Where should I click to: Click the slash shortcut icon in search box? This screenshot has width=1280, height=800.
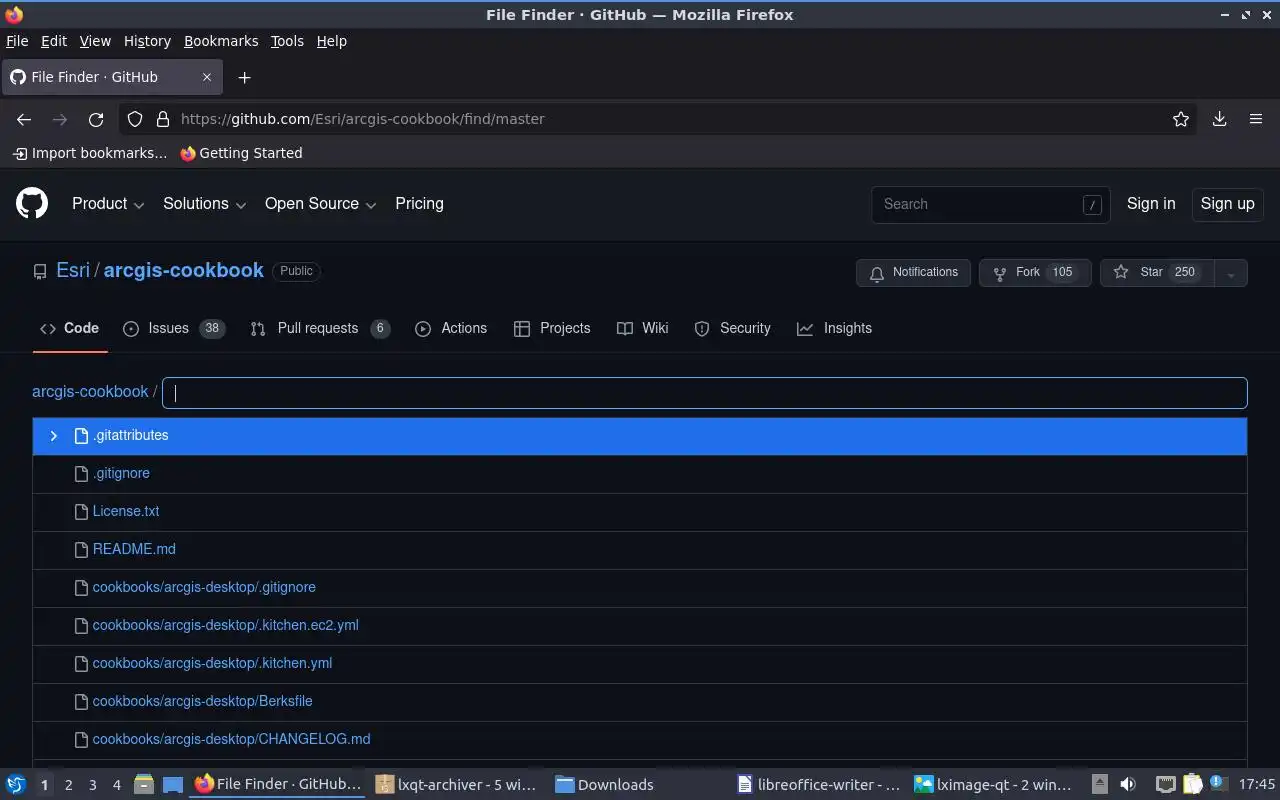(x=1092, y=204)
